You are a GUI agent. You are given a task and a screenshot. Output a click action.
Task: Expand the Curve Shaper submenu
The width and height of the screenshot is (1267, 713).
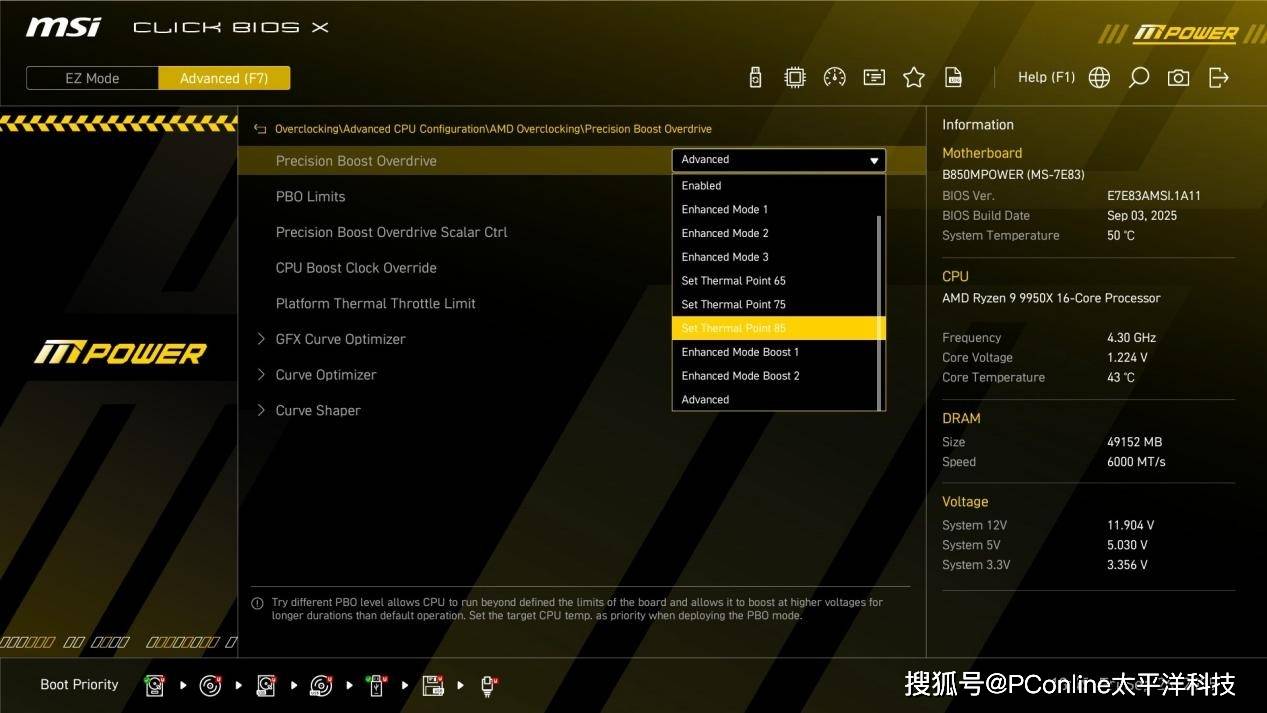[318, 410]
